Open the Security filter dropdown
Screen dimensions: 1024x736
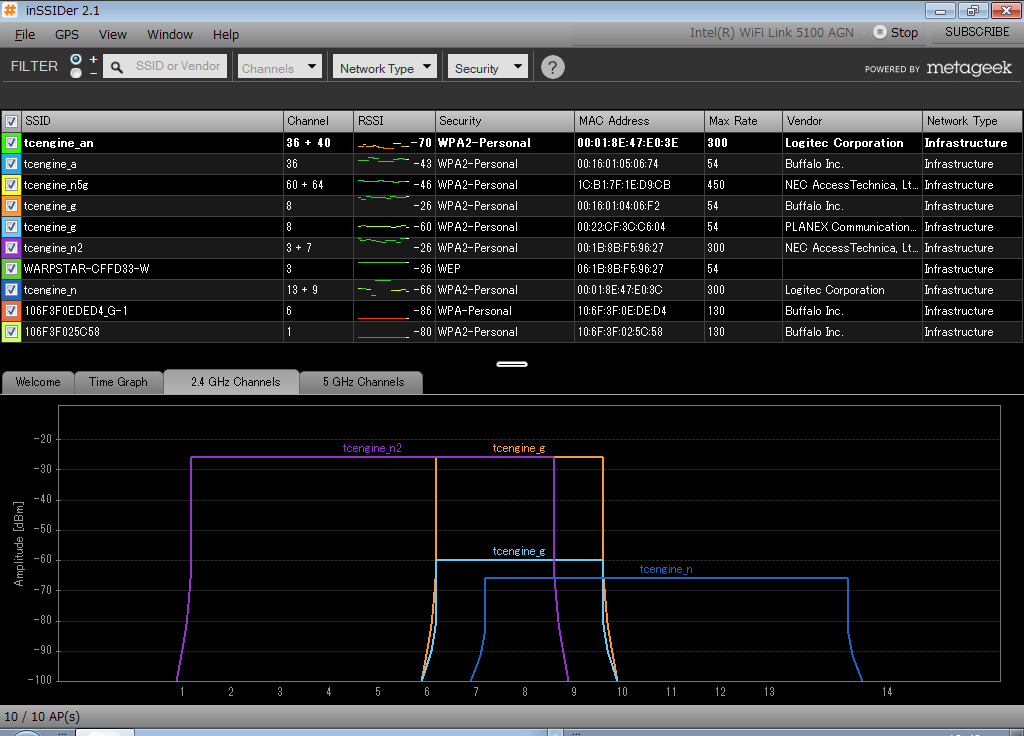coord(487,67)
